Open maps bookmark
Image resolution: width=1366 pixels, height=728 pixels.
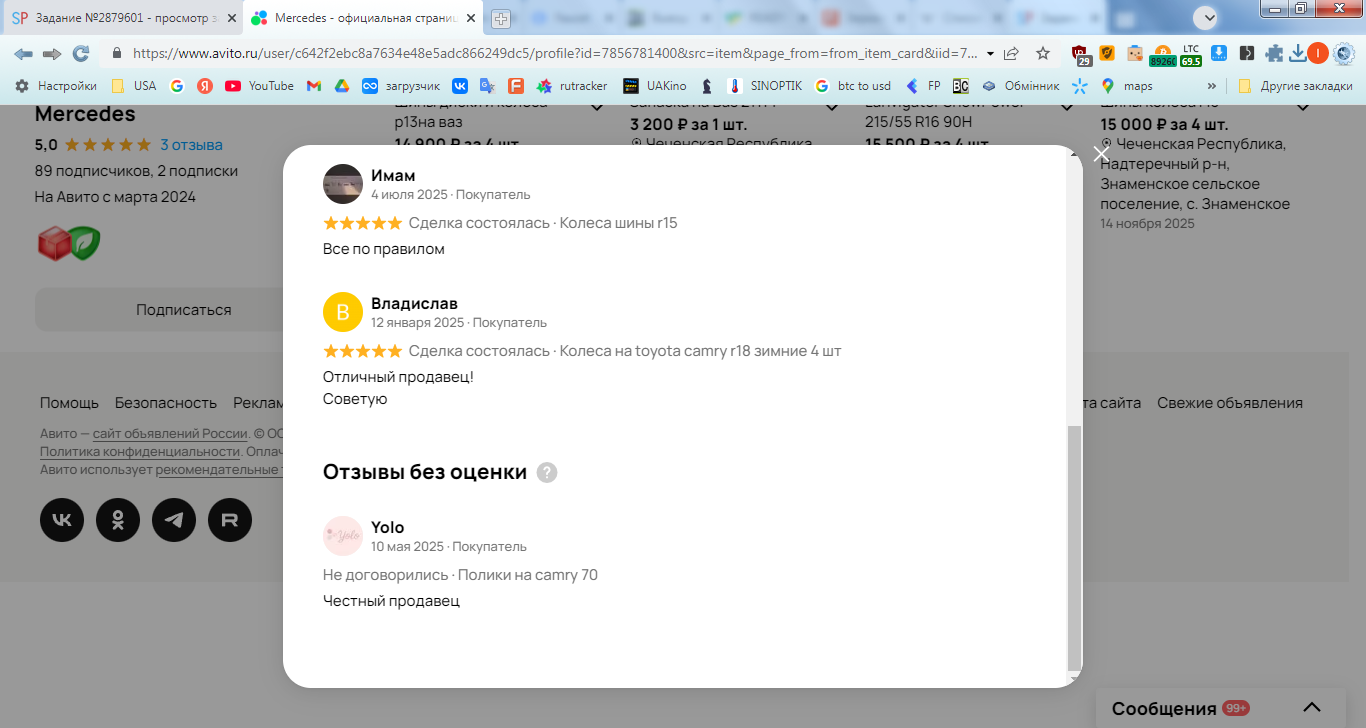click(1126, 86)
